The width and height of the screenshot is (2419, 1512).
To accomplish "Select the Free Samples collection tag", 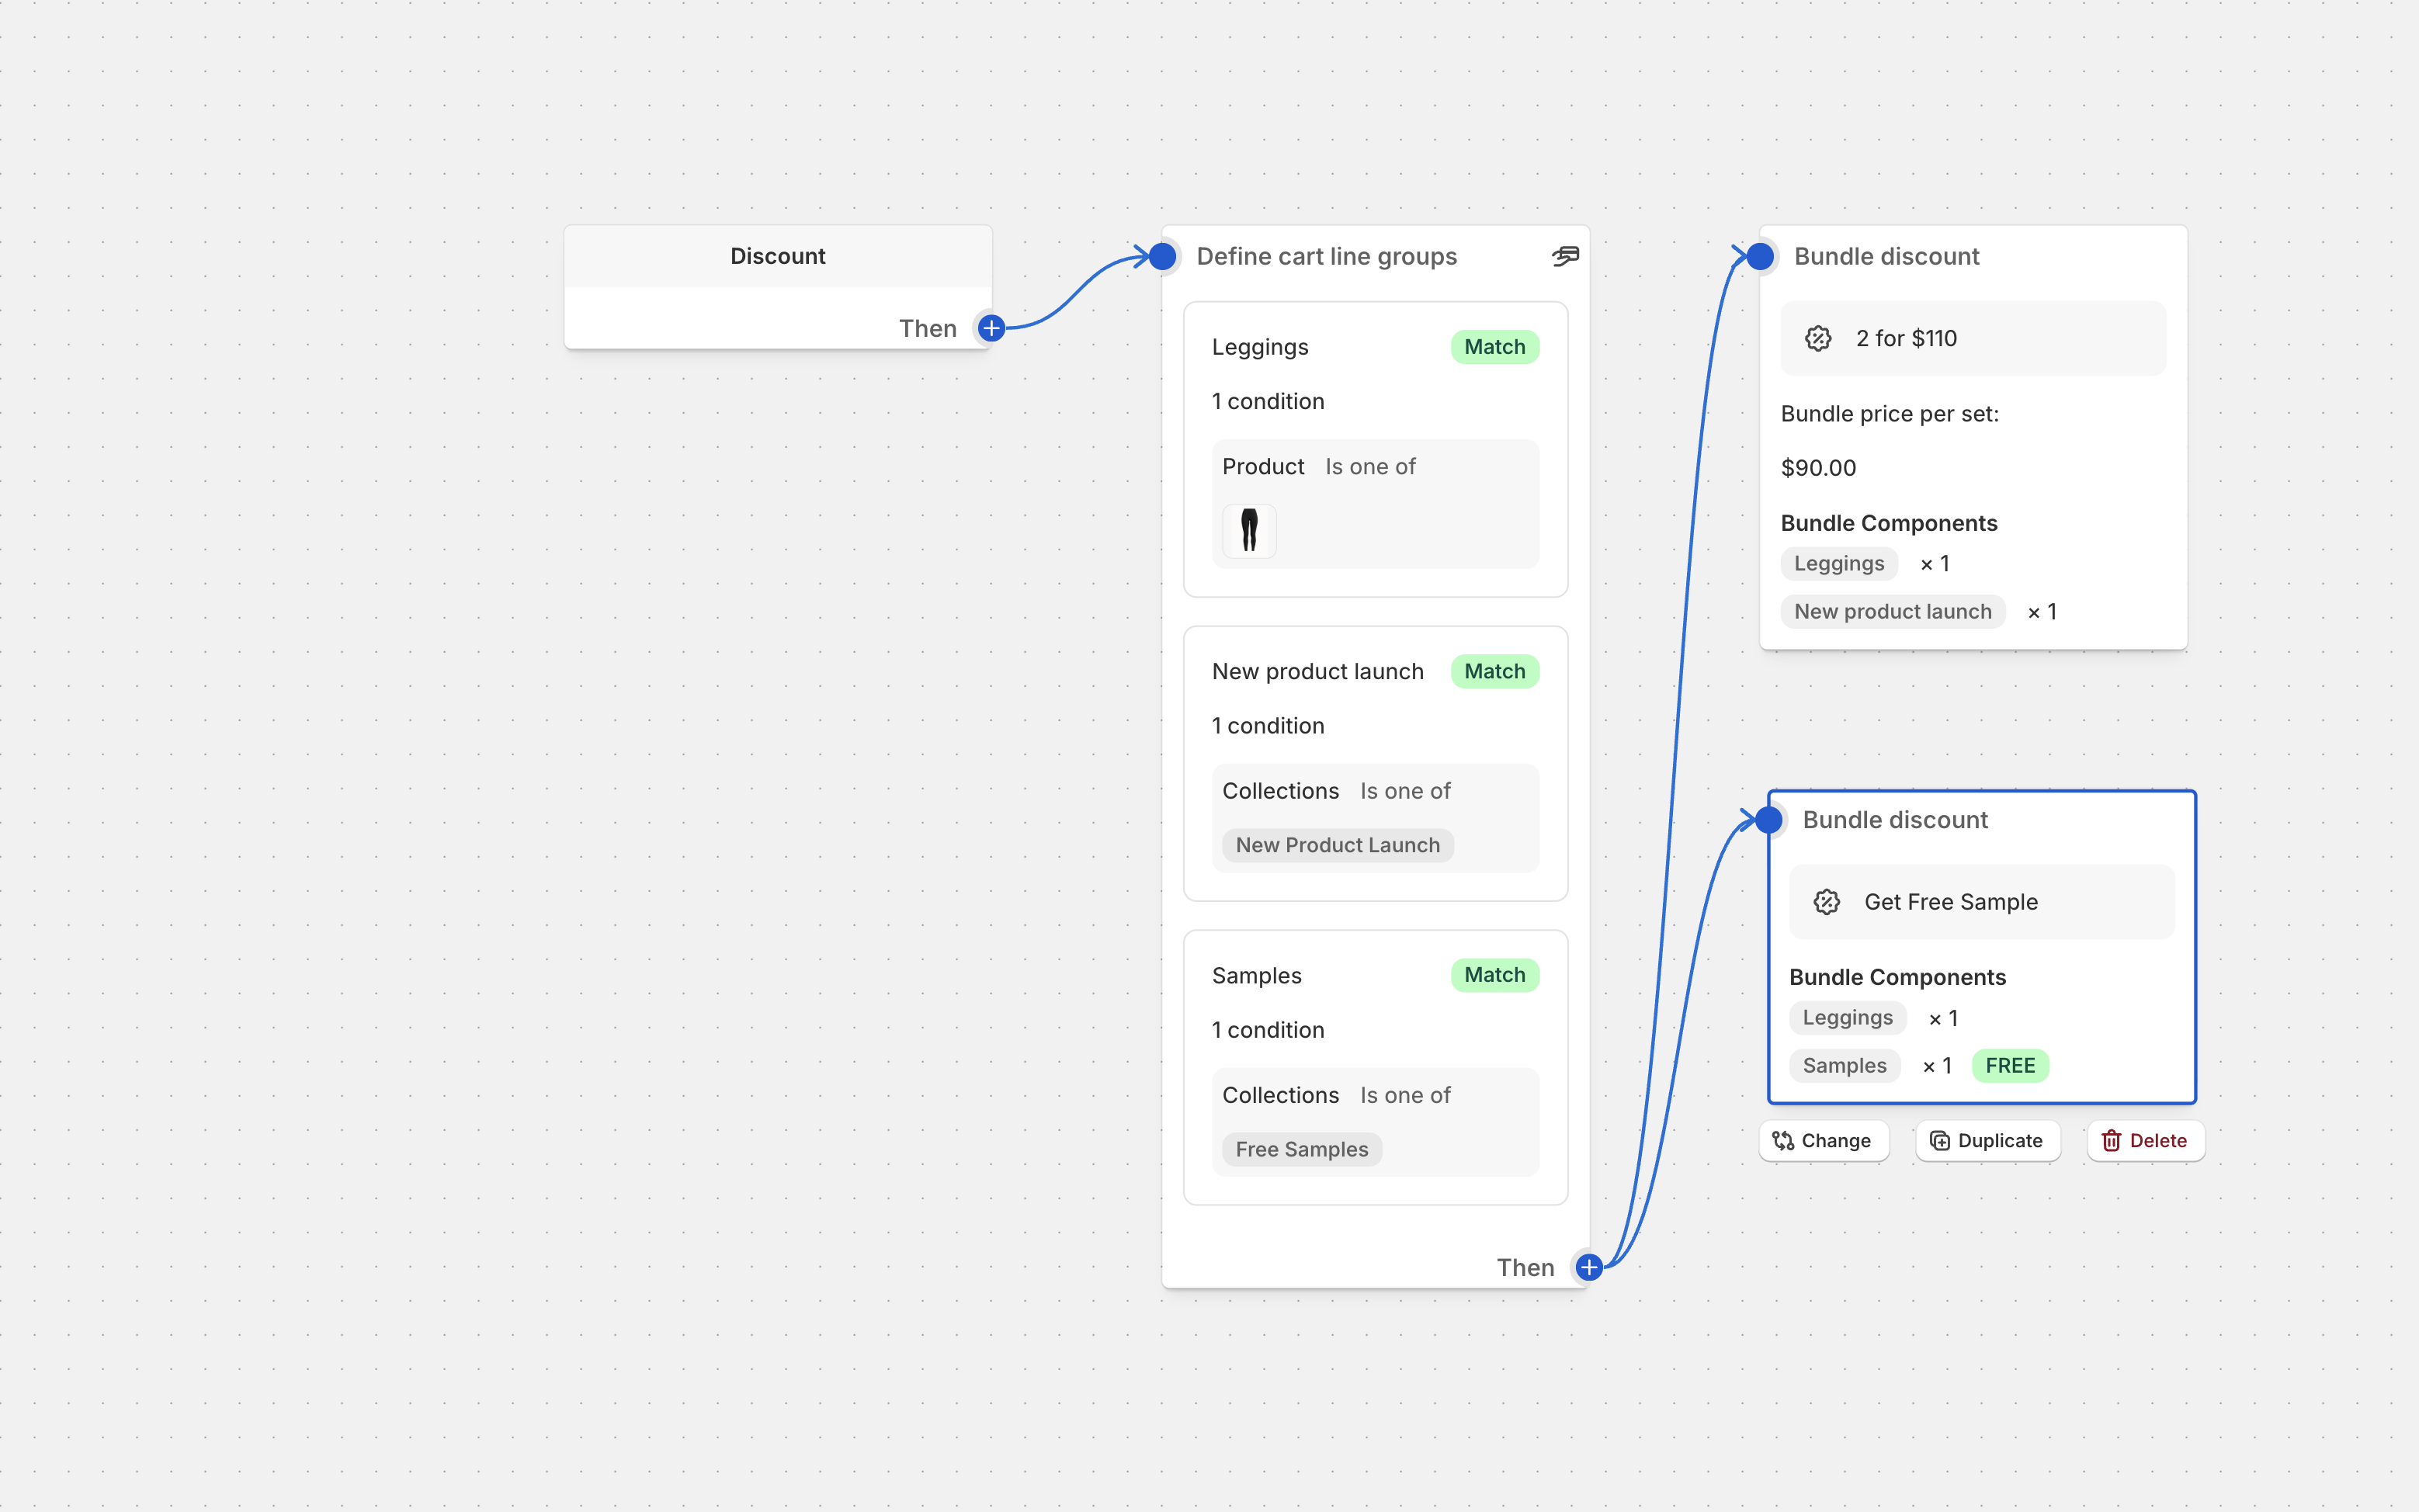I will click(x=1301, y=1149).
